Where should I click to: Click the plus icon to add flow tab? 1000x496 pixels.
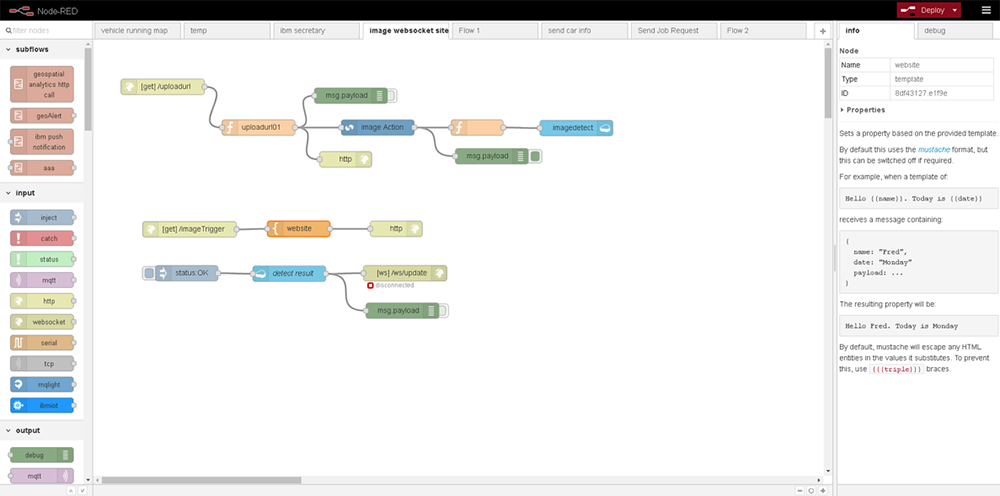822,31
